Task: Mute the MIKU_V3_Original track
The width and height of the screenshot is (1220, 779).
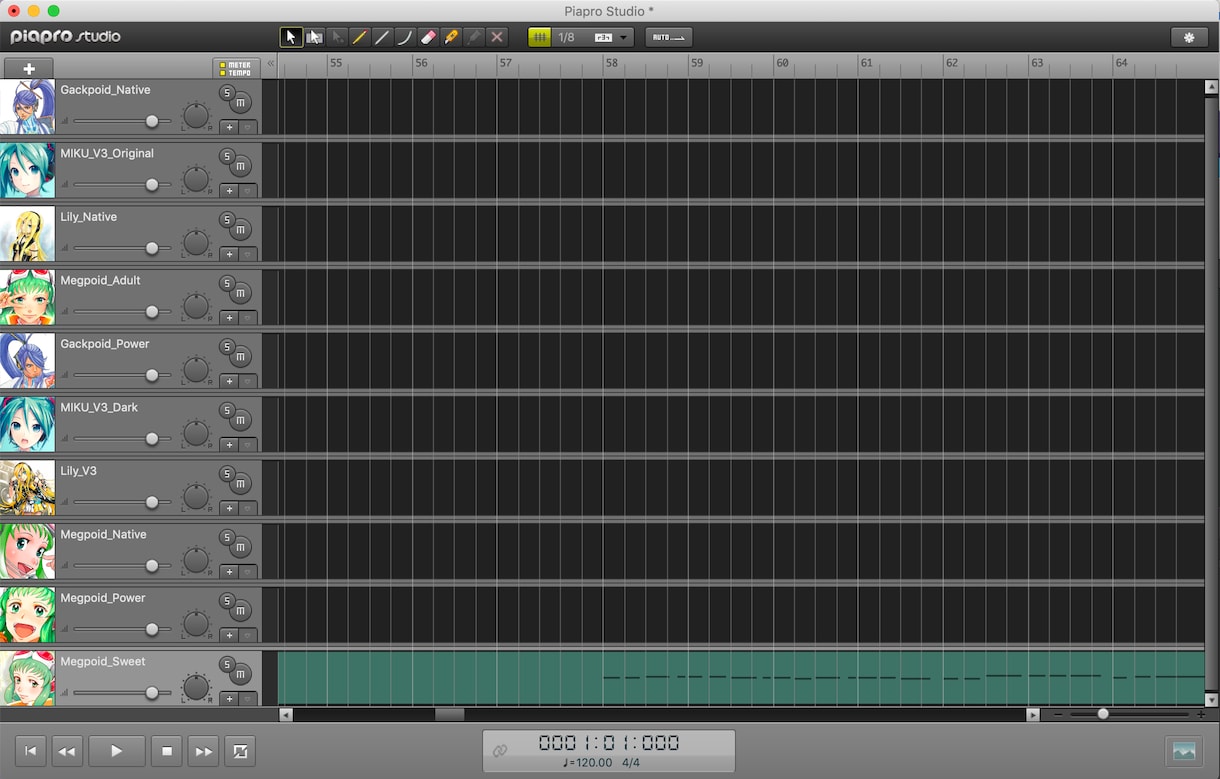Action: click(240, 167)
